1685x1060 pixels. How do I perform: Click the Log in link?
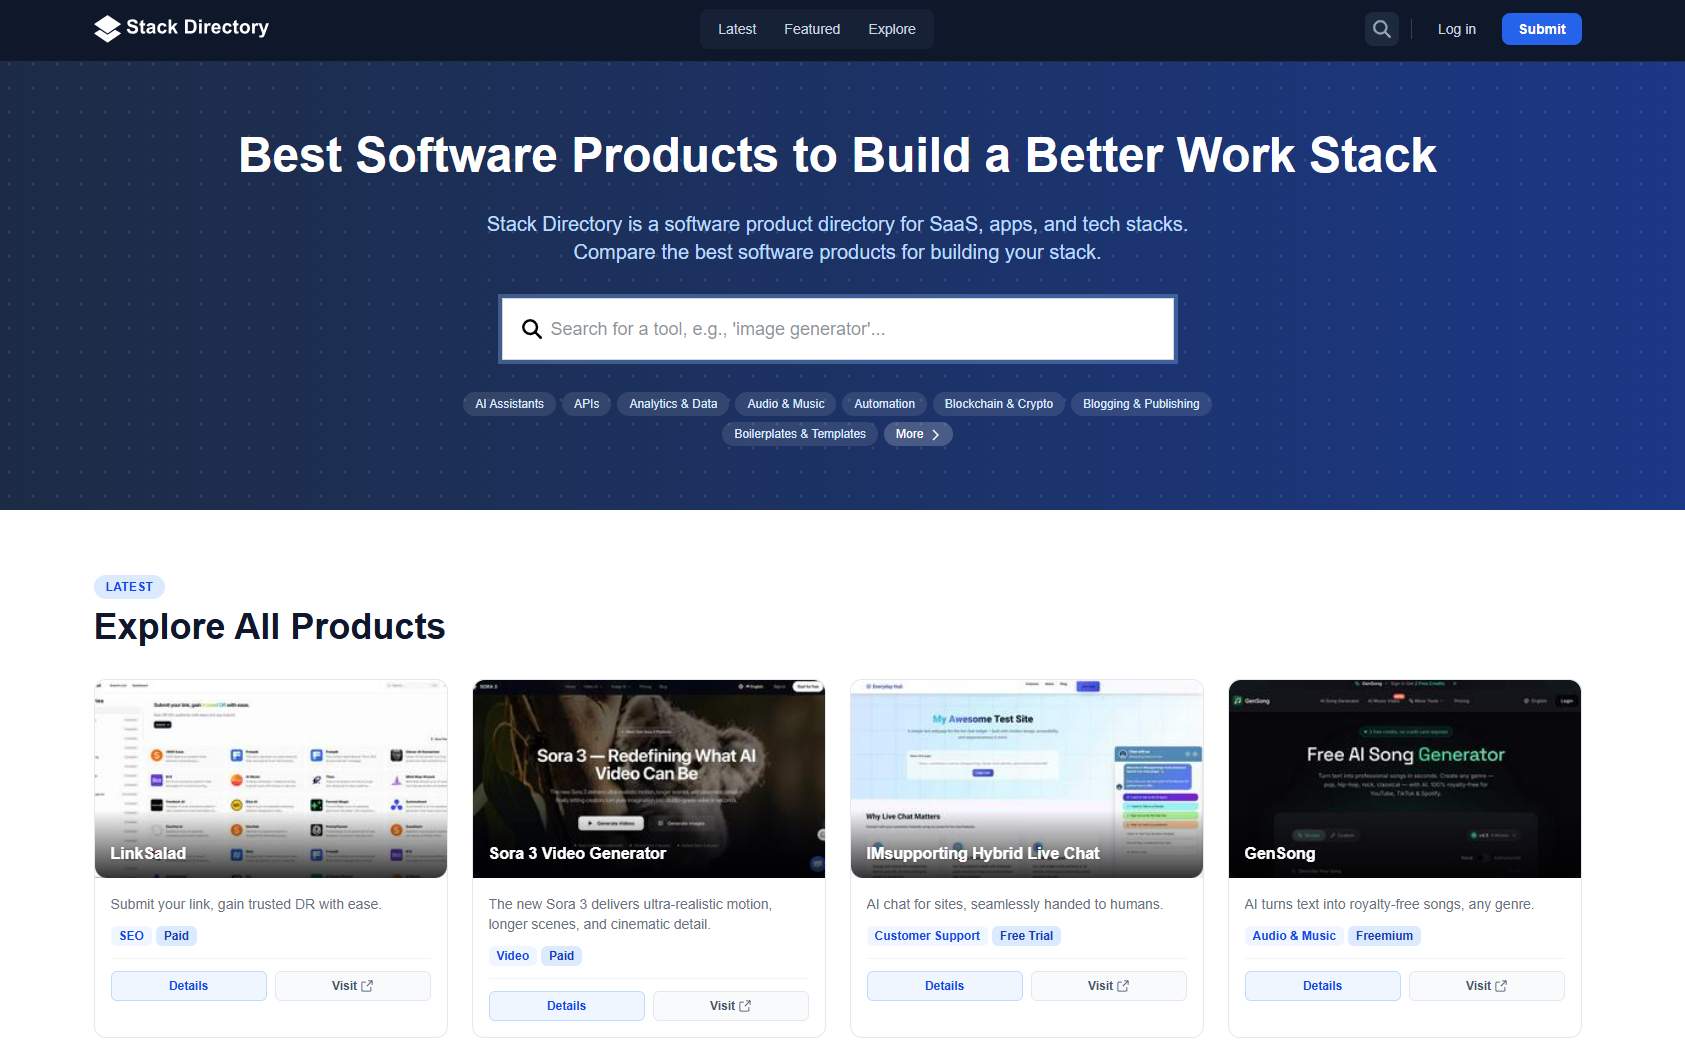coord(1456,29)
